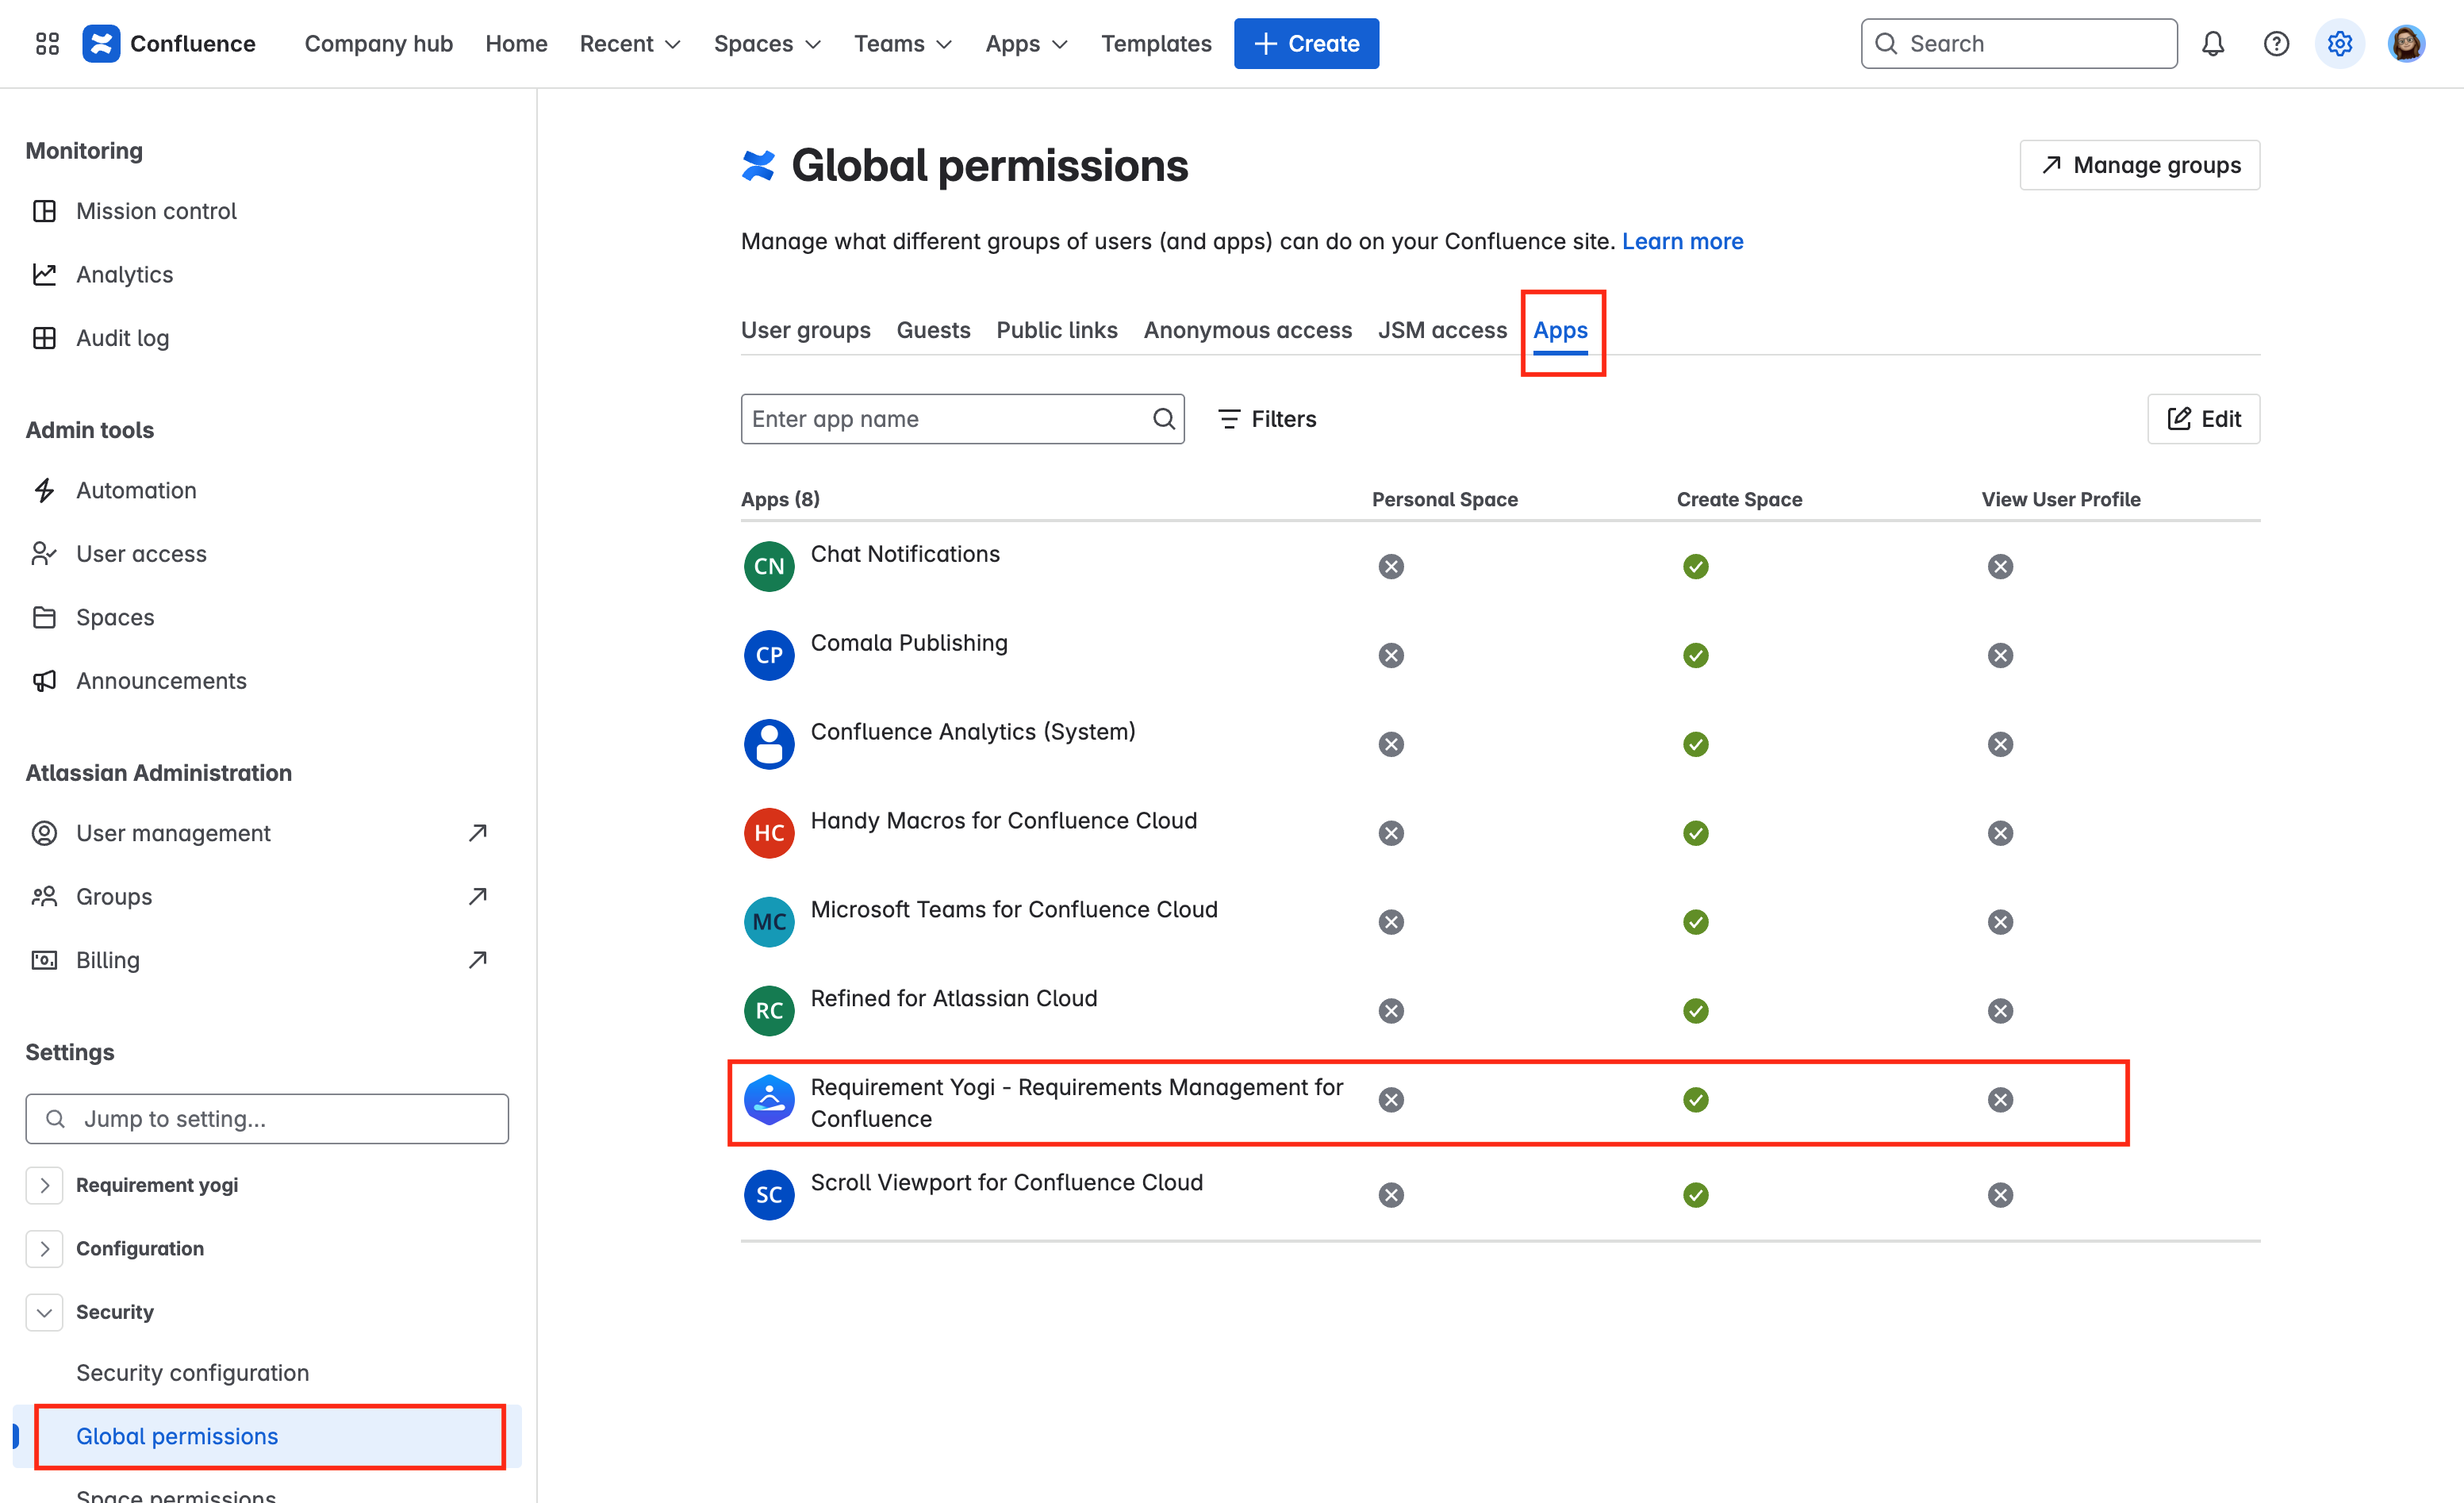Enable Personal Space permission for Chat Notifications

tap(1391, 566)
